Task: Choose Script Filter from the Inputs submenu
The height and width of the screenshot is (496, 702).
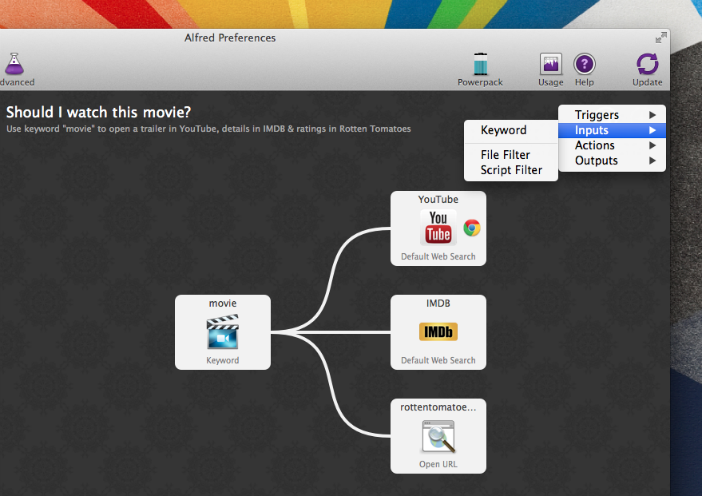Action: coord(511,170)
